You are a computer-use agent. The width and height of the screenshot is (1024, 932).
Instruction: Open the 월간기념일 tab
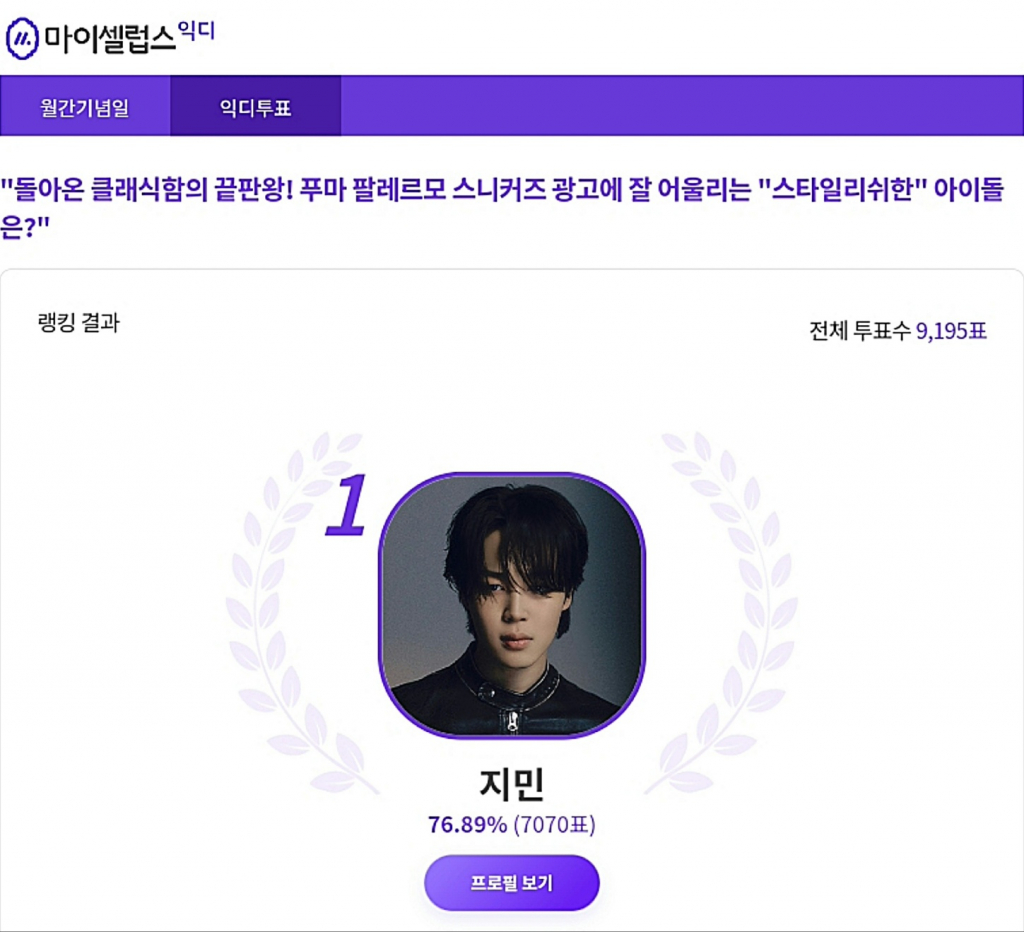tap(85, 107)
